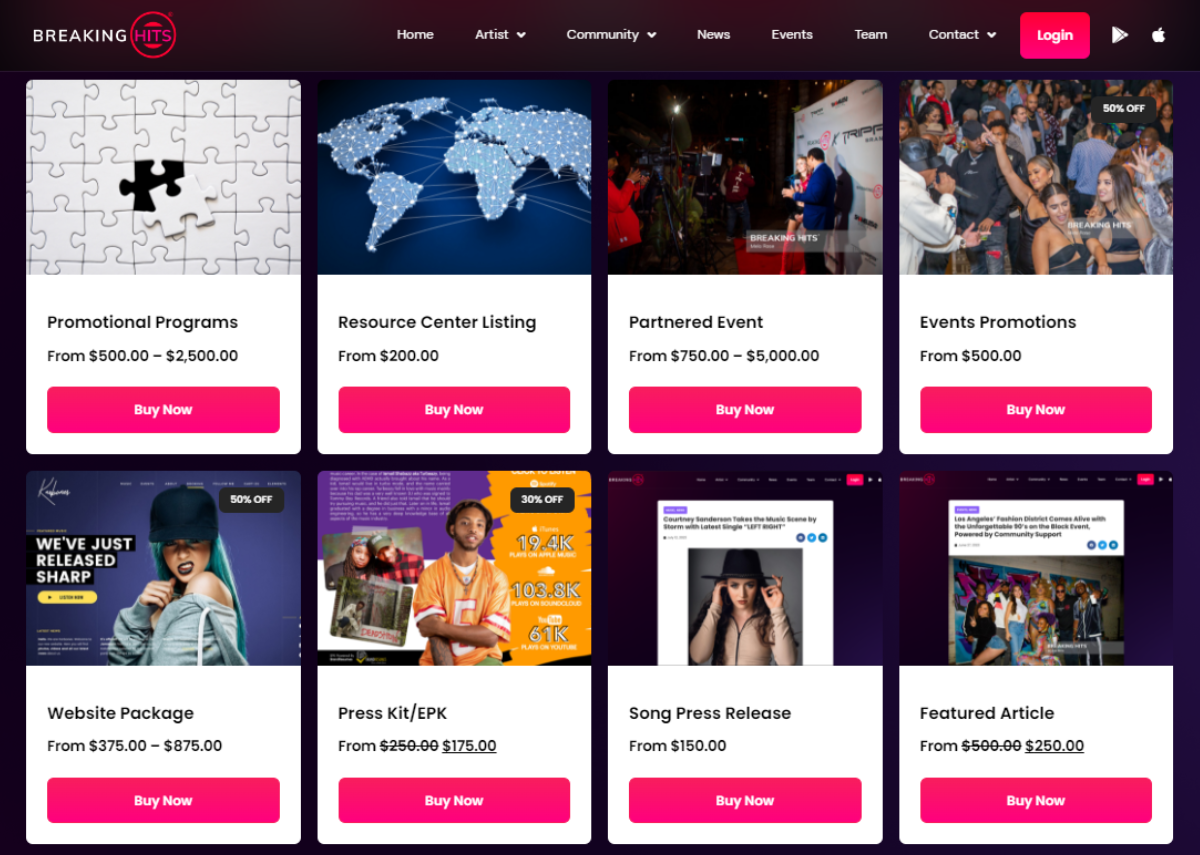
Task: Open the Team menu item
Action: click(x=870, y=34)
